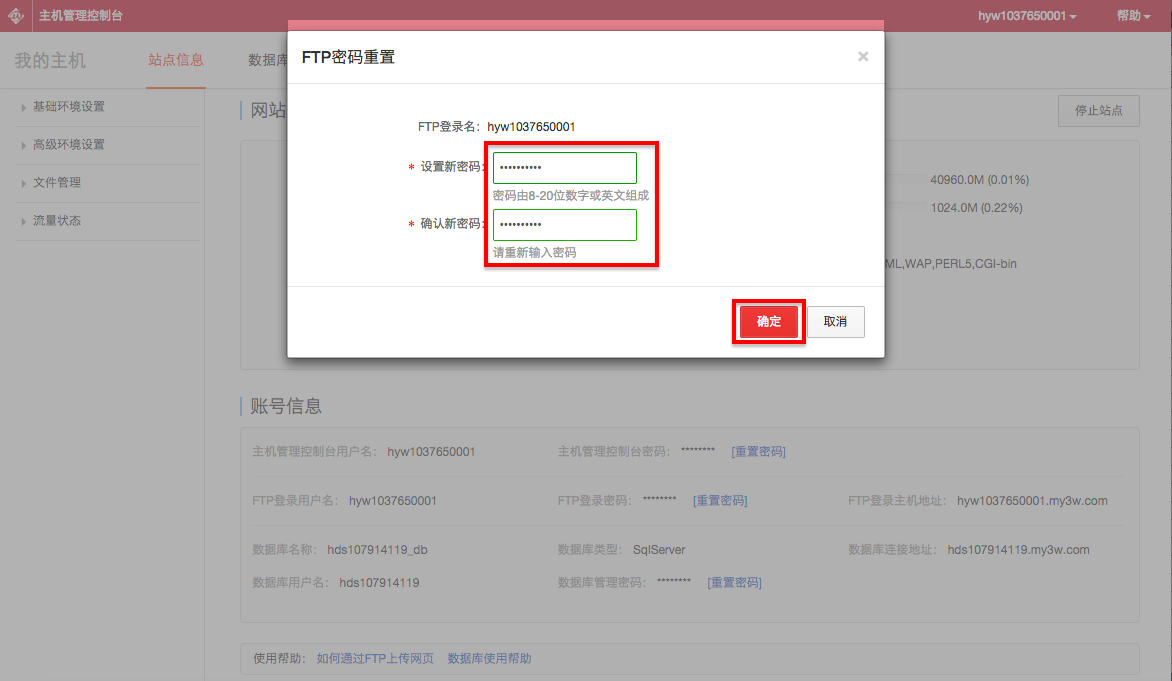Screen dimensions: 1172x681
Task: Click 重置密码 next to 数据库管理密码
Action: click(734, 582)
